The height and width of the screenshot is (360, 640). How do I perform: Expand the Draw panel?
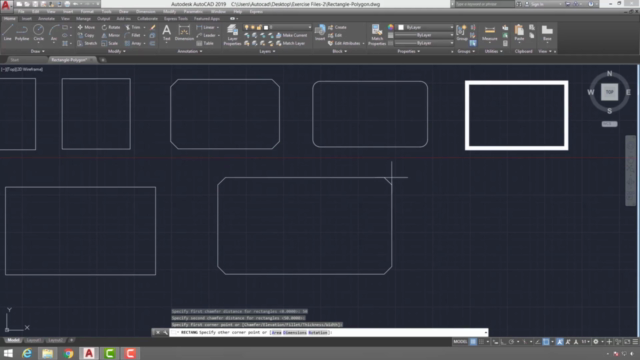point(38,51)
